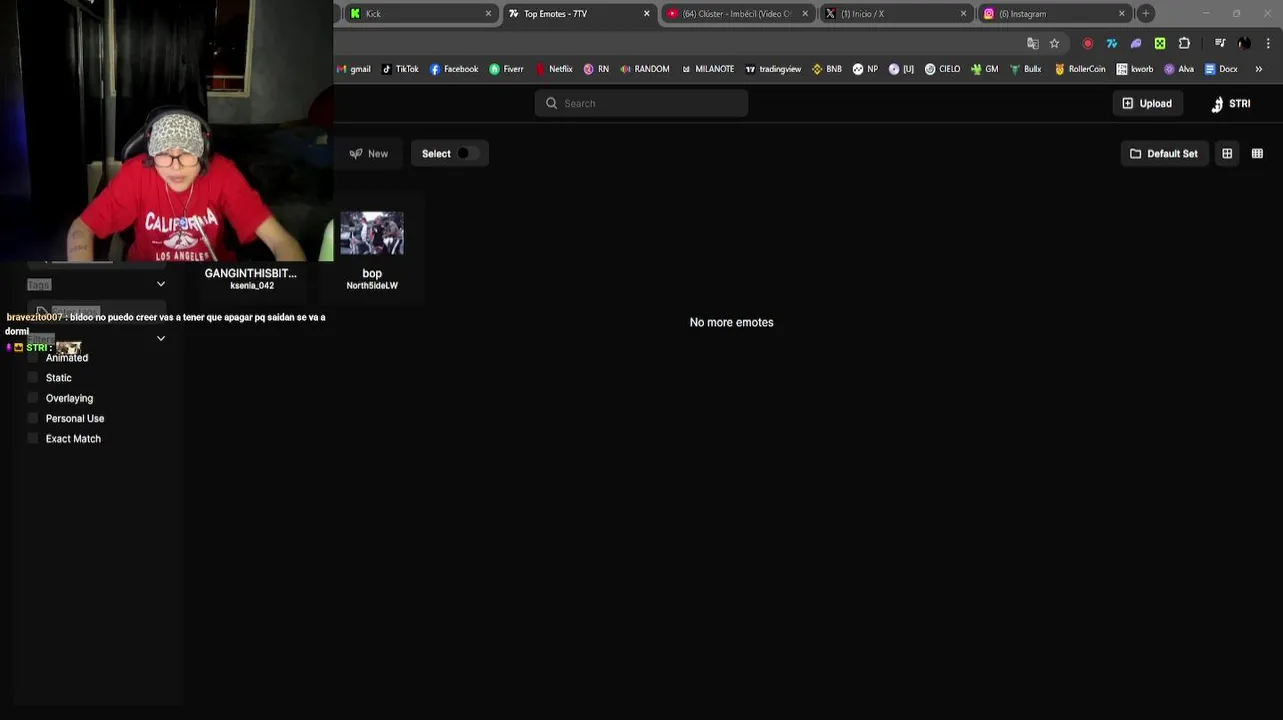The width and height of the screenshot is (1283, 720).
Task: Open the kworb bookmark
Action: [1135, 69]
